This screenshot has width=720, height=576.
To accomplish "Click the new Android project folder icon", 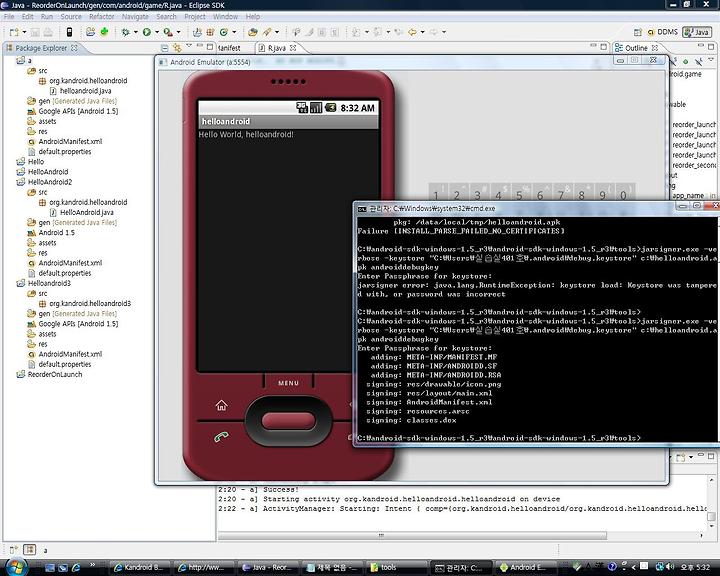I will [90, 32].
